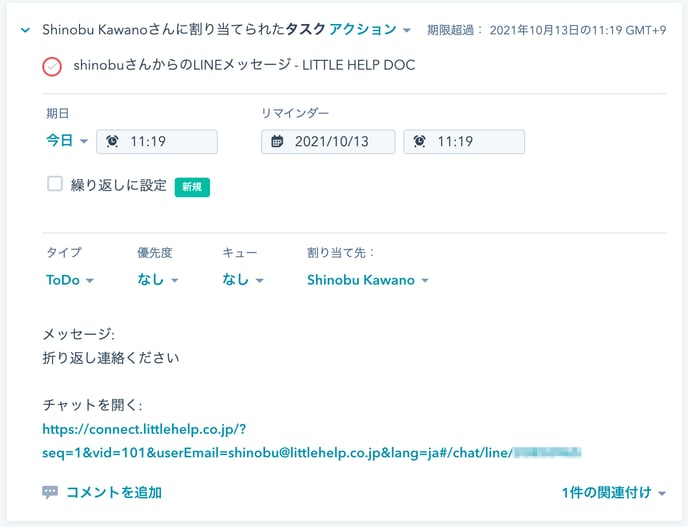Expand the 1件の関連付け associations dropdown

click(x=614, y=492)
